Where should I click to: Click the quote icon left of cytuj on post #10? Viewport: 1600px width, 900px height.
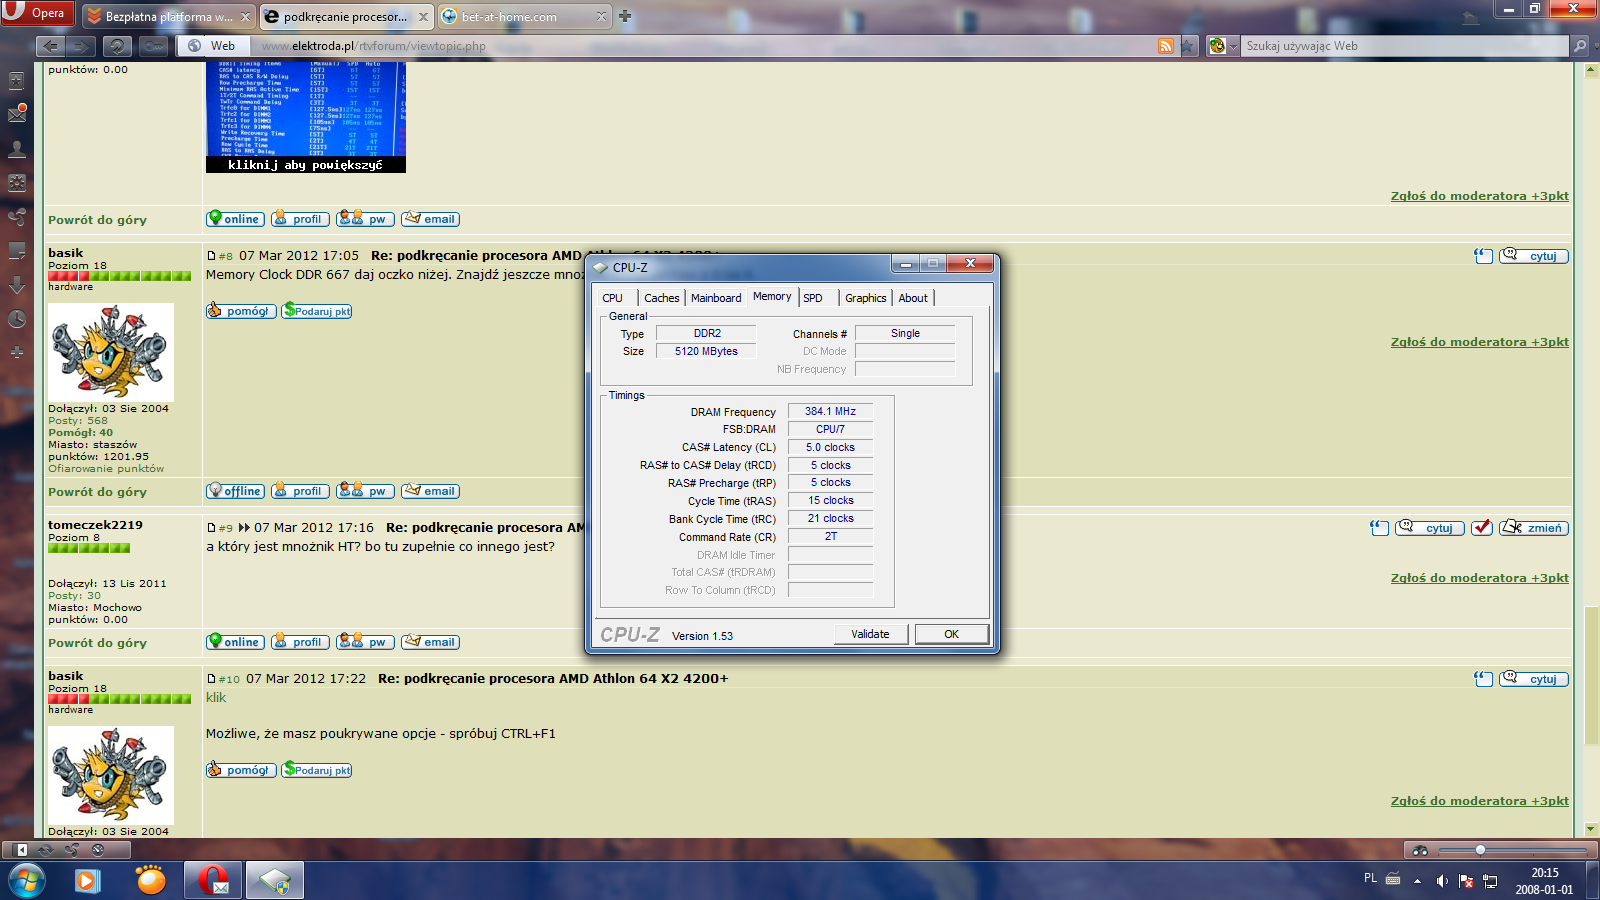1483,679
